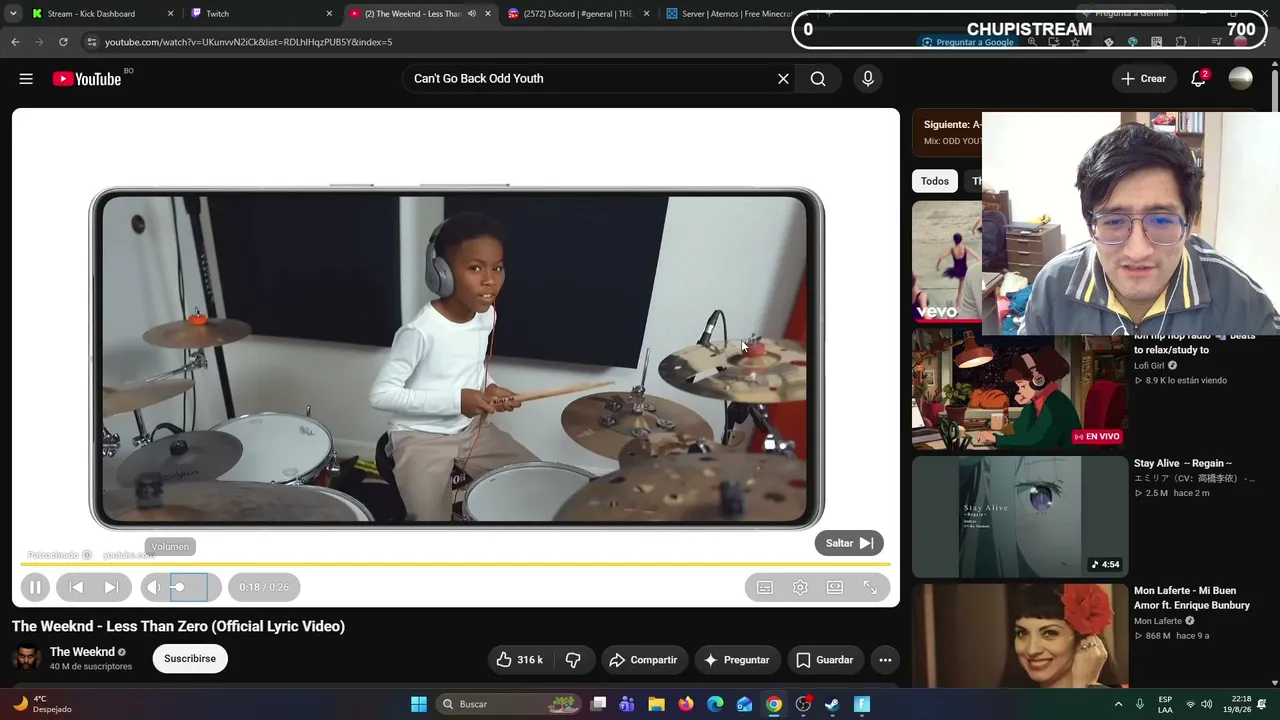Adjust the volume slider
Viewport: 1280px width, 720px height.
(x=189, y=587)
